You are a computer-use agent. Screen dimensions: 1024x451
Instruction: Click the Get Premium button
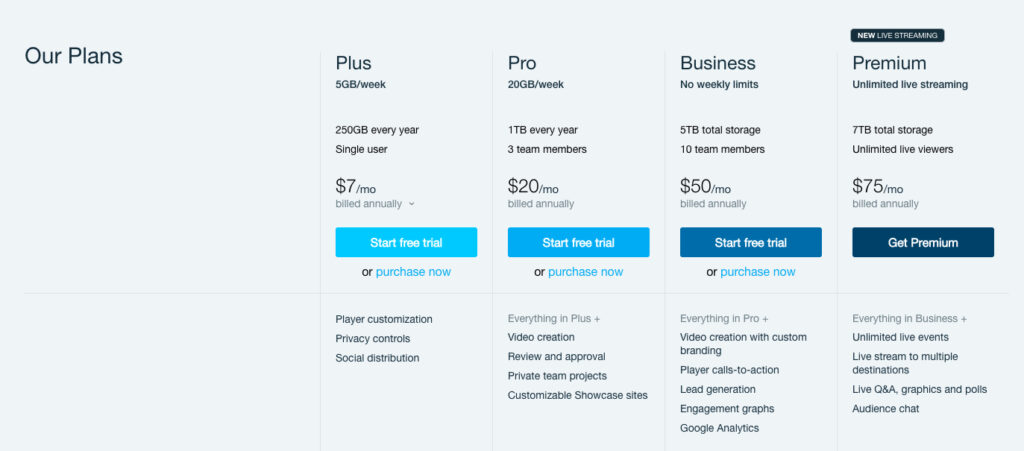[923, 242]
